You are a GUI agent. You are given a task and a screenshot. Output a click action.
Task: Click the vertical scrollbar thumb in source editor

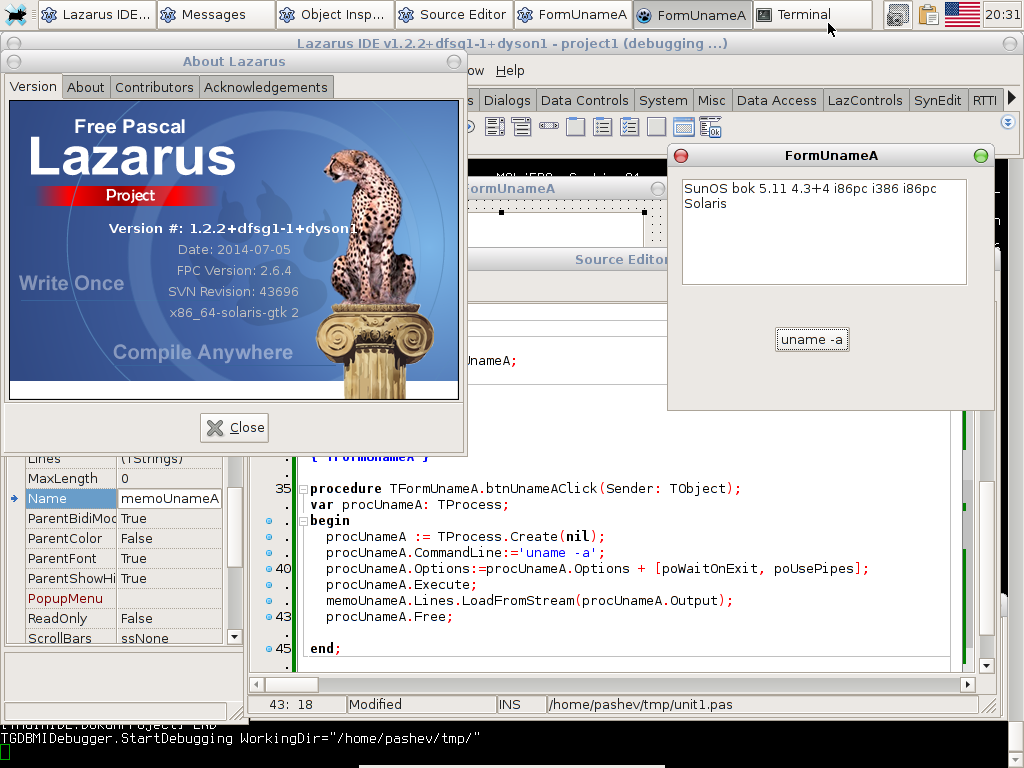(x=986, y=558)
